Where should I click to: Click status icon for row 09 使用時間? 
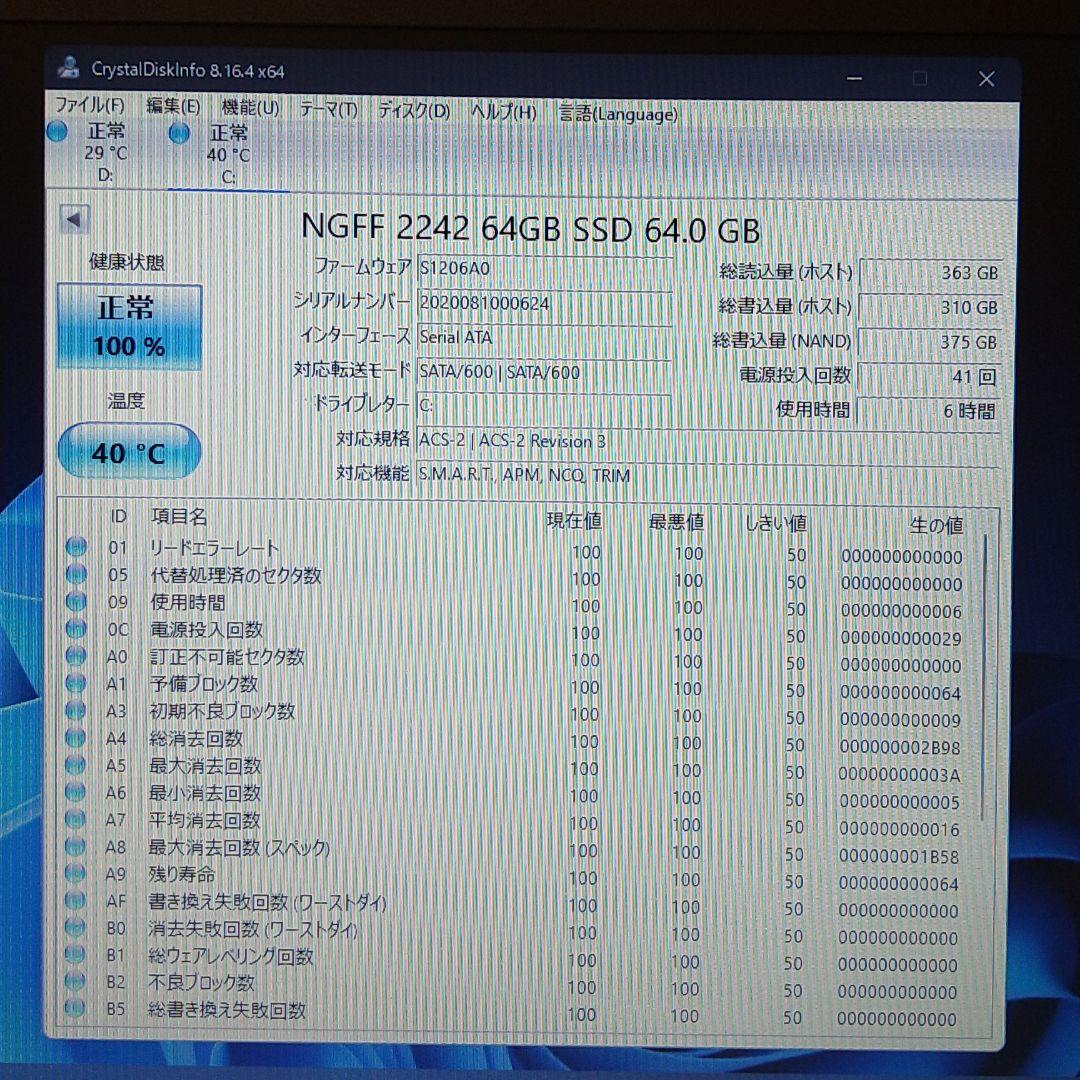coord(76,601)
